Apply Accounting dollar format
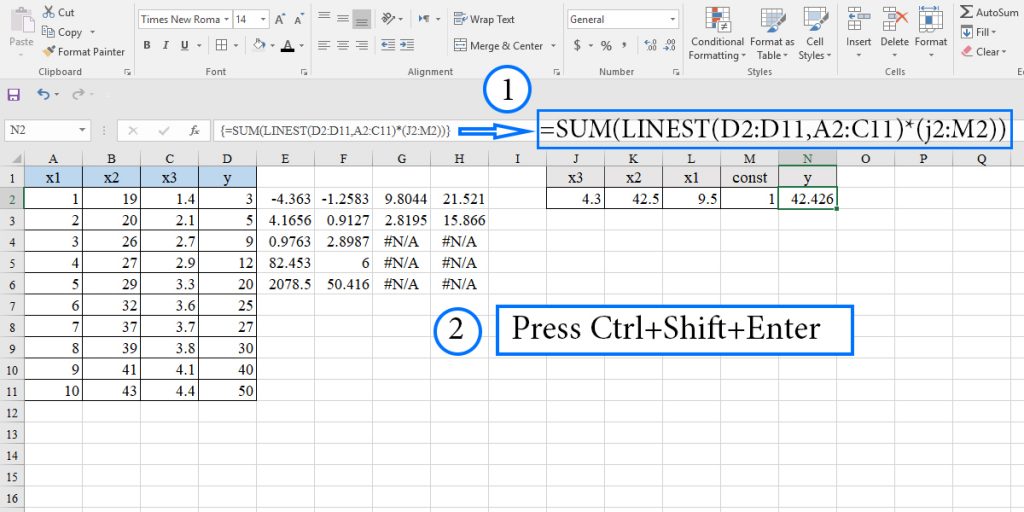Image resolution: width=1024 pixels, height=512 pixels. coord(577,46)
